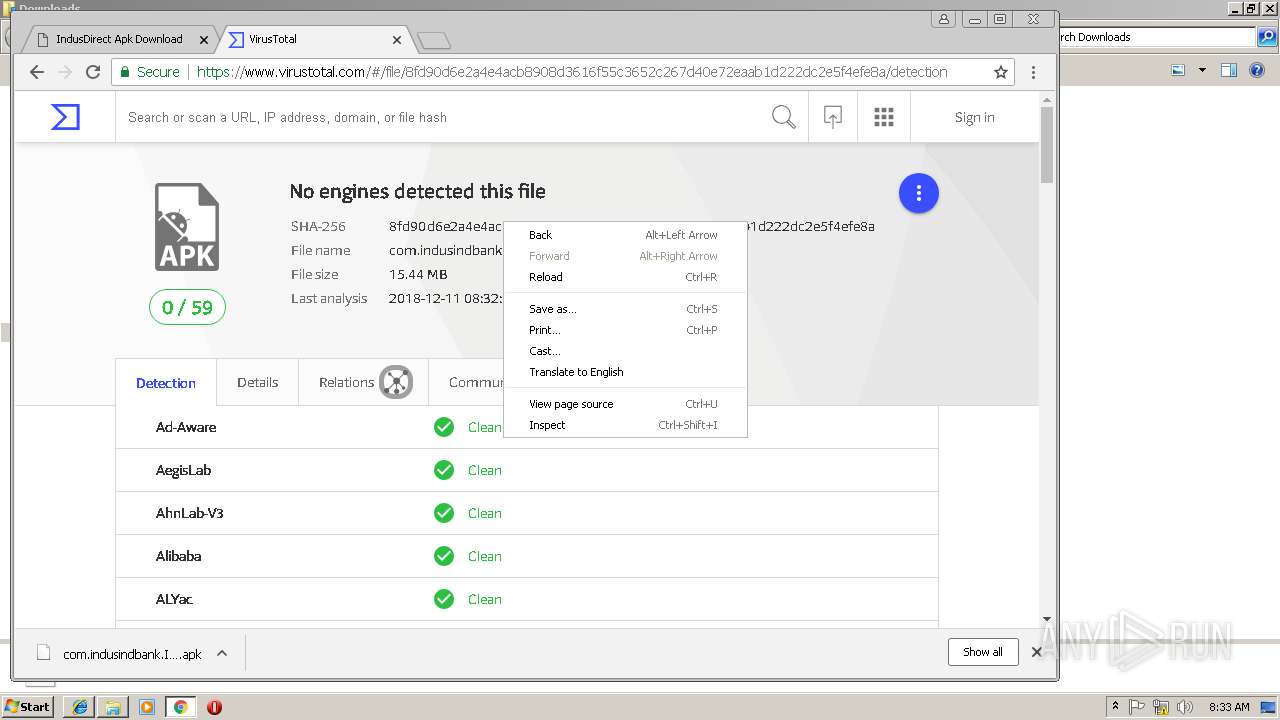The width and height of the screenshot is (1280, 720).
Task: Click the Relations graph icon
Action: pos(396,382)
